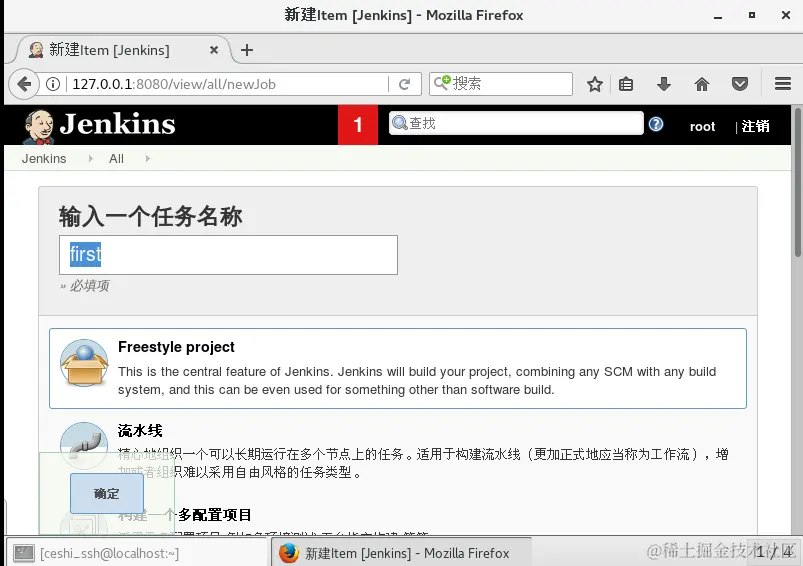Minimize the Firefox window
Viewport: 803px width, 566px height.
click(x=718, y=15)
